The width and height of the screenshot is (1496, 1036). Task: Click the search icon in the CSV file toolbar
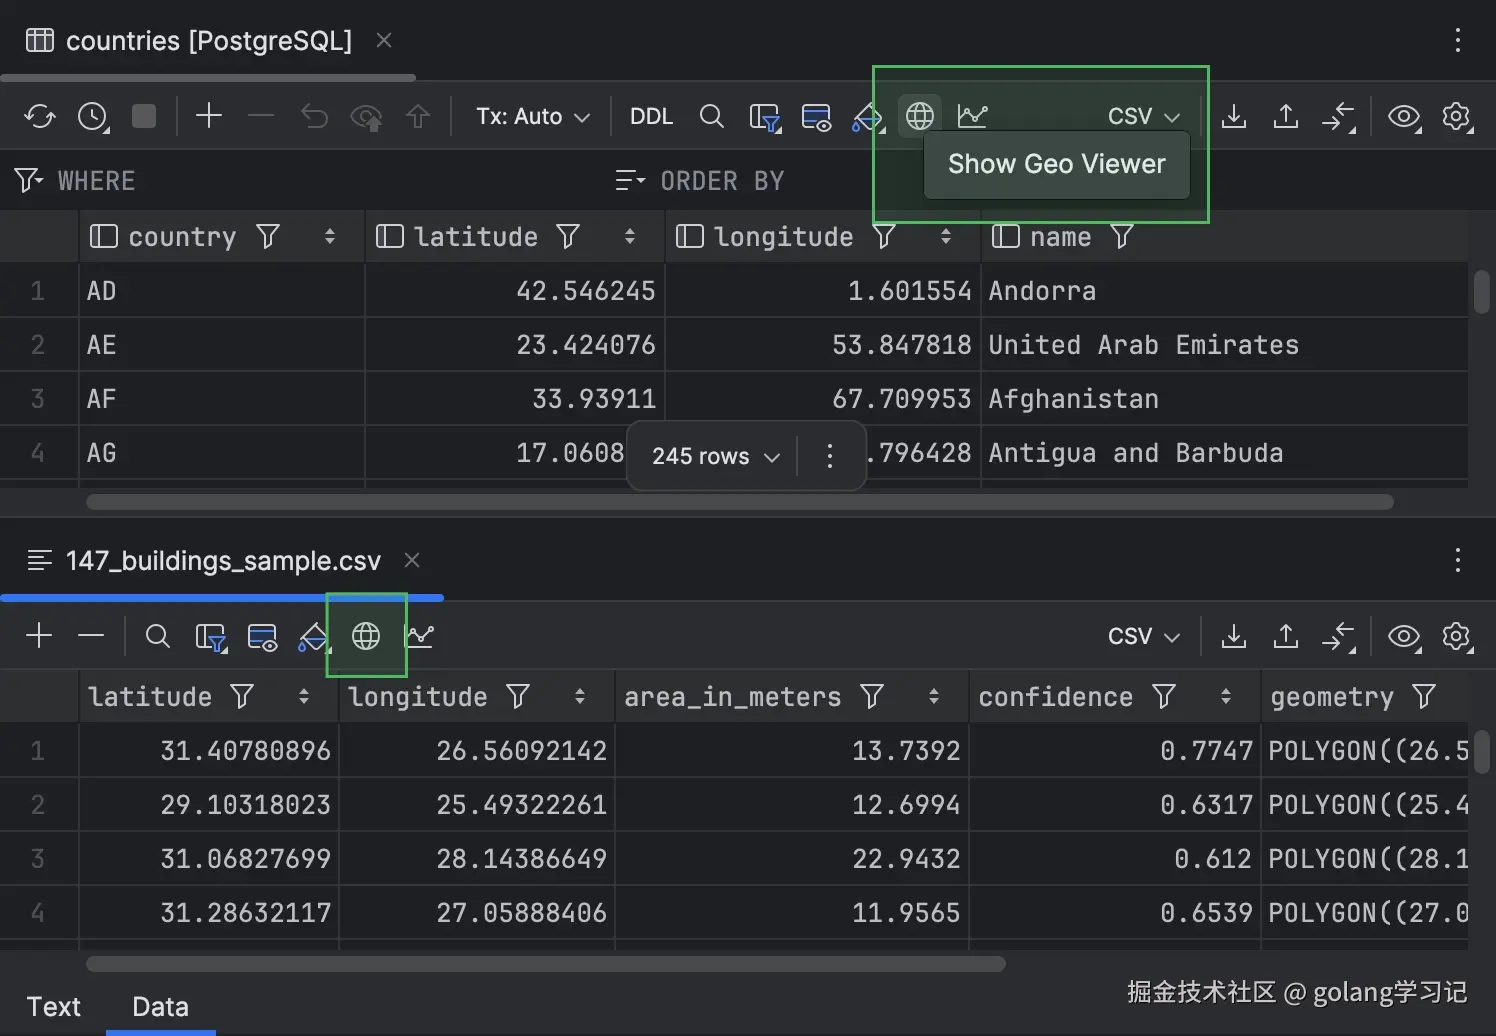click(x=157, y=637)
